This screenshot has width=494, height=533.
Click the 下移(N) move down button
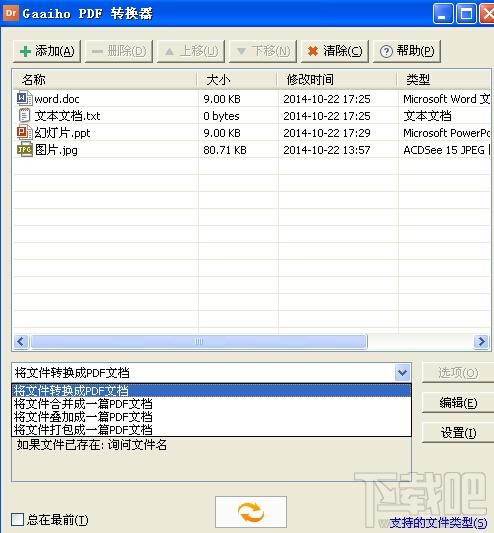tap(263, 51)
